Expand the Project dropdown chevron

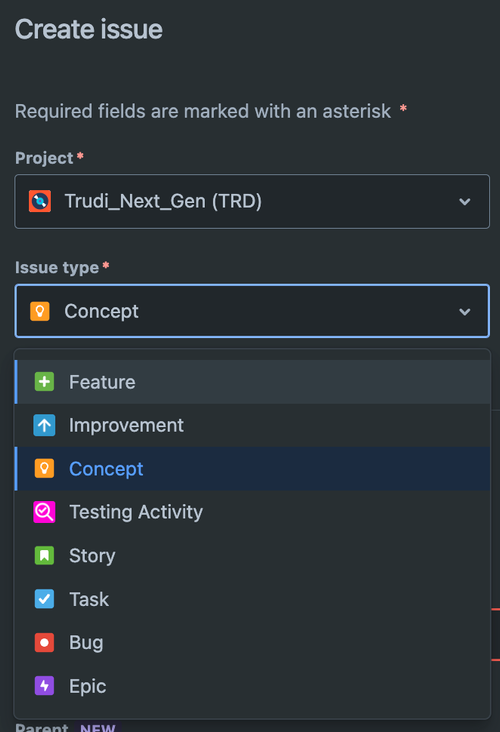465,202
